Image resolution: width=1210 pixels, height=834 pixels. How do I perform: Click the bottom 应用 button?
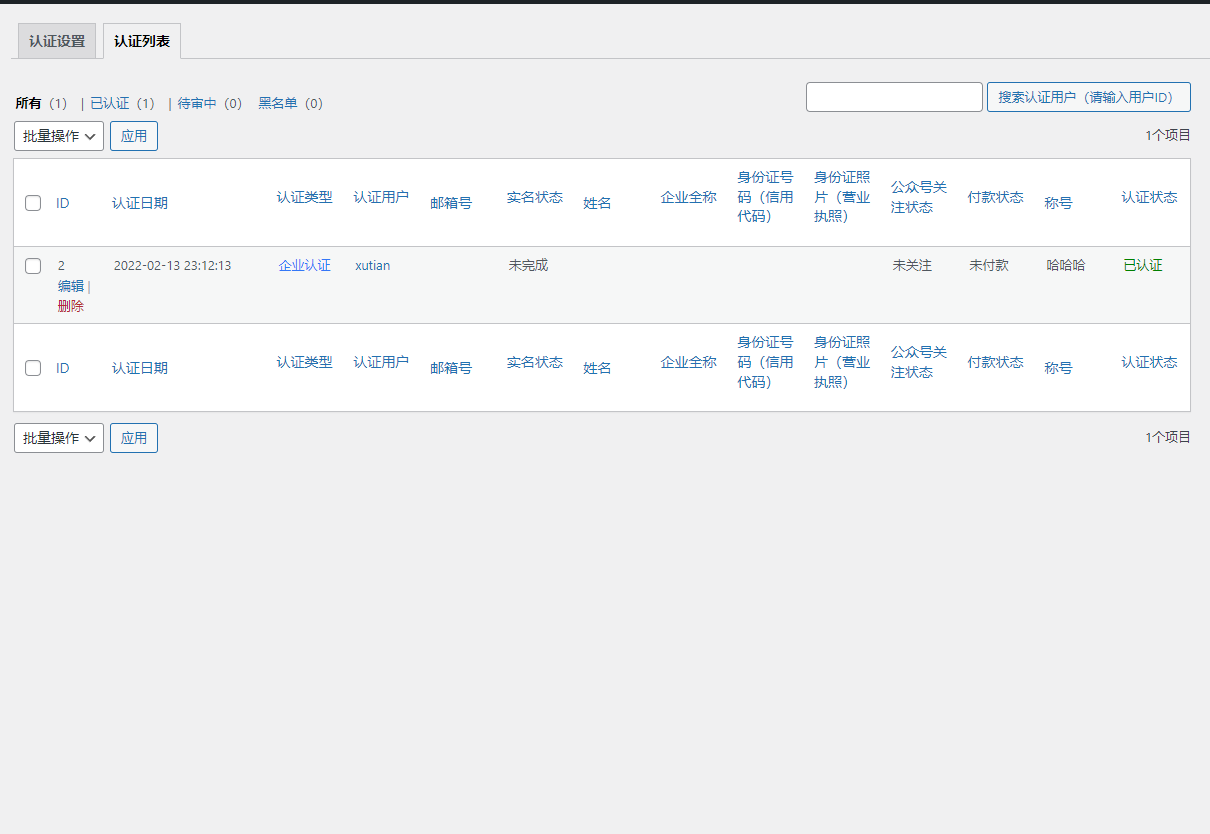[134, 438]
